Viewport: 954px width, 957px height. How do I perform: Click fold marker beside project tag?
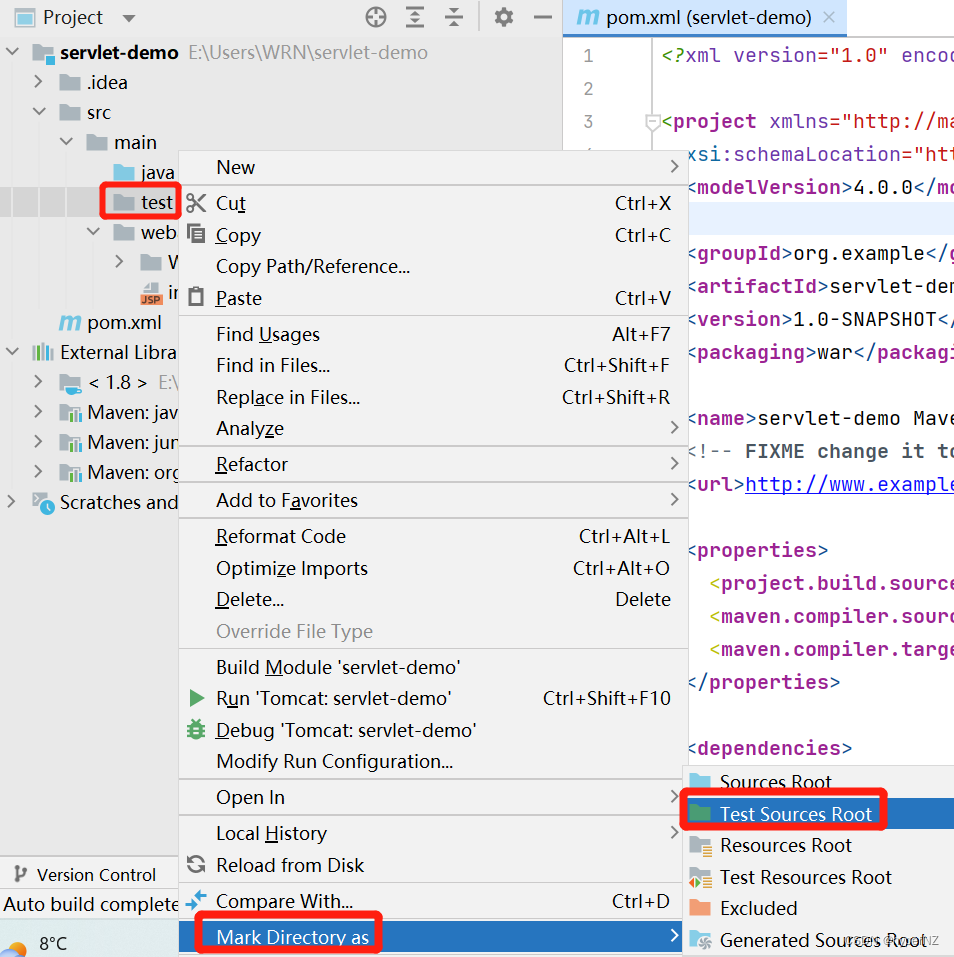(652, 122)
